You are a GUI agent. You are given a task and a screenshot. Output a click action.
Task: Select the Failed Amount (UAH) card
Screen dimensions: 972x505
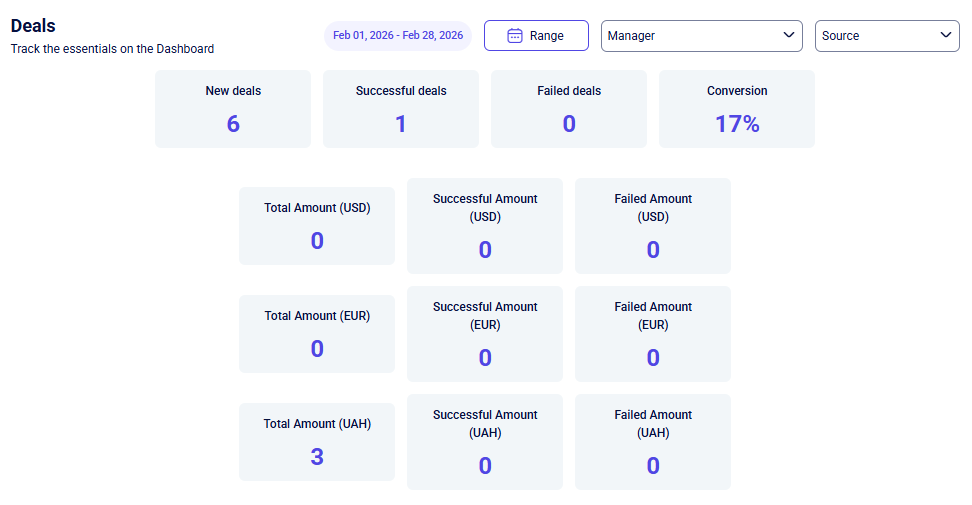(653, 442)
